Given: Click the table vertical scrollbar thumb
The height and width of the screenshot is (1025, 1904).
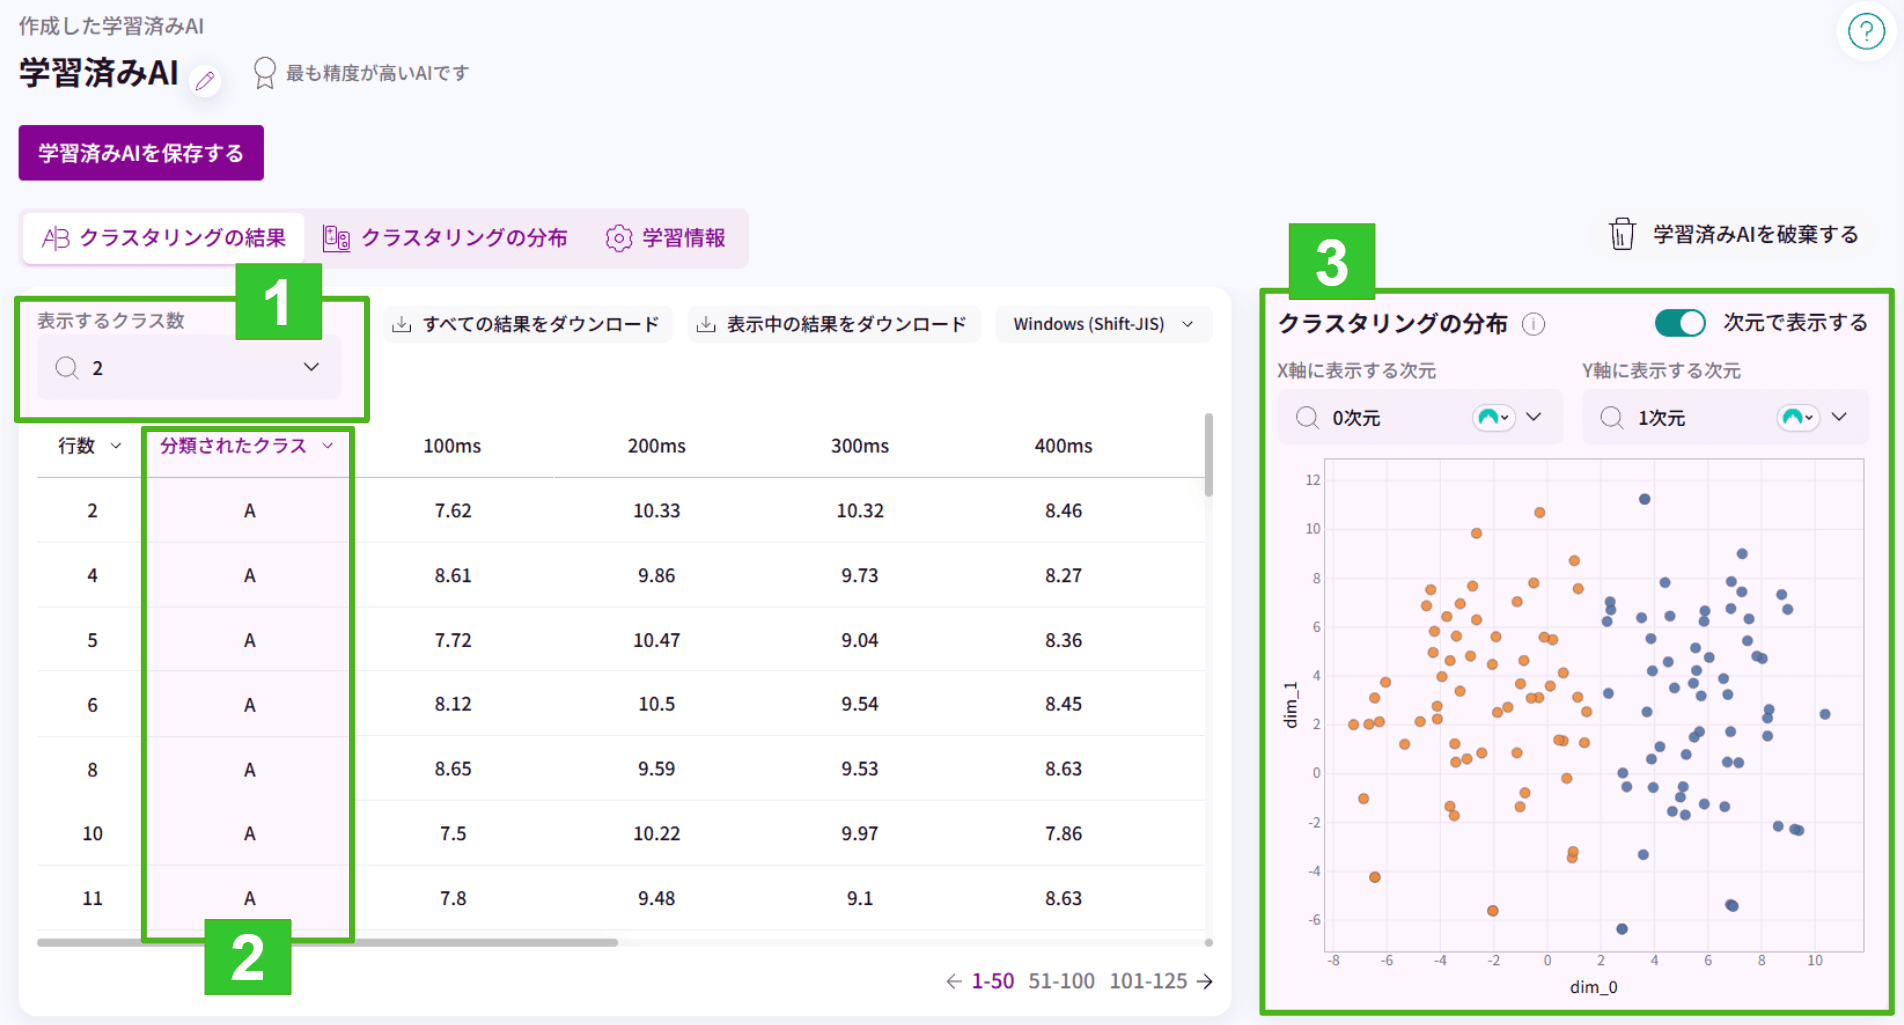Looking at the screenshot, I should 1208,455.
